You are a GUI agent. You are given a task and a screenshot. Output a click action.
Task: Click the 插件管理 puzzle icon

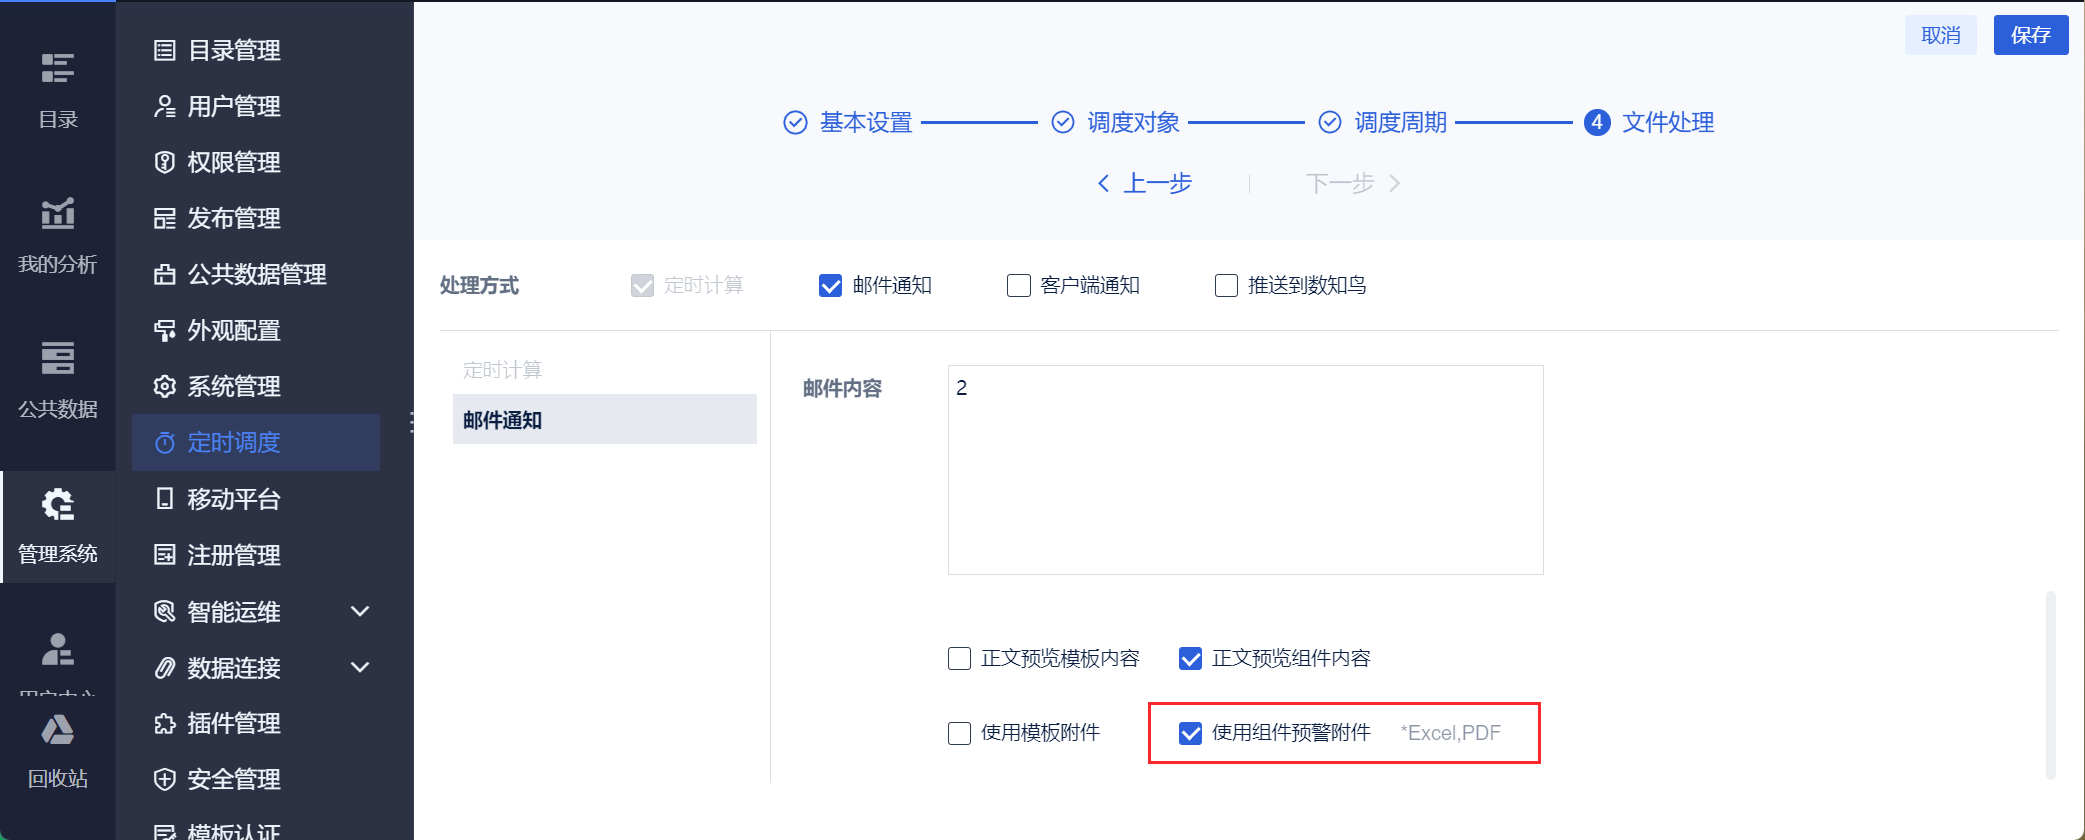tap(165, 723)
